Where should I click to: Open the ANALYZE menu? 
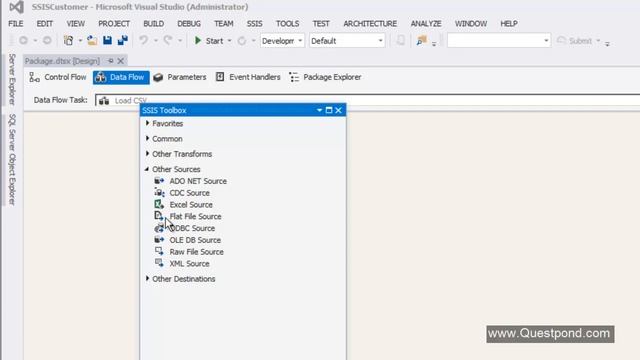click(426, 24)
